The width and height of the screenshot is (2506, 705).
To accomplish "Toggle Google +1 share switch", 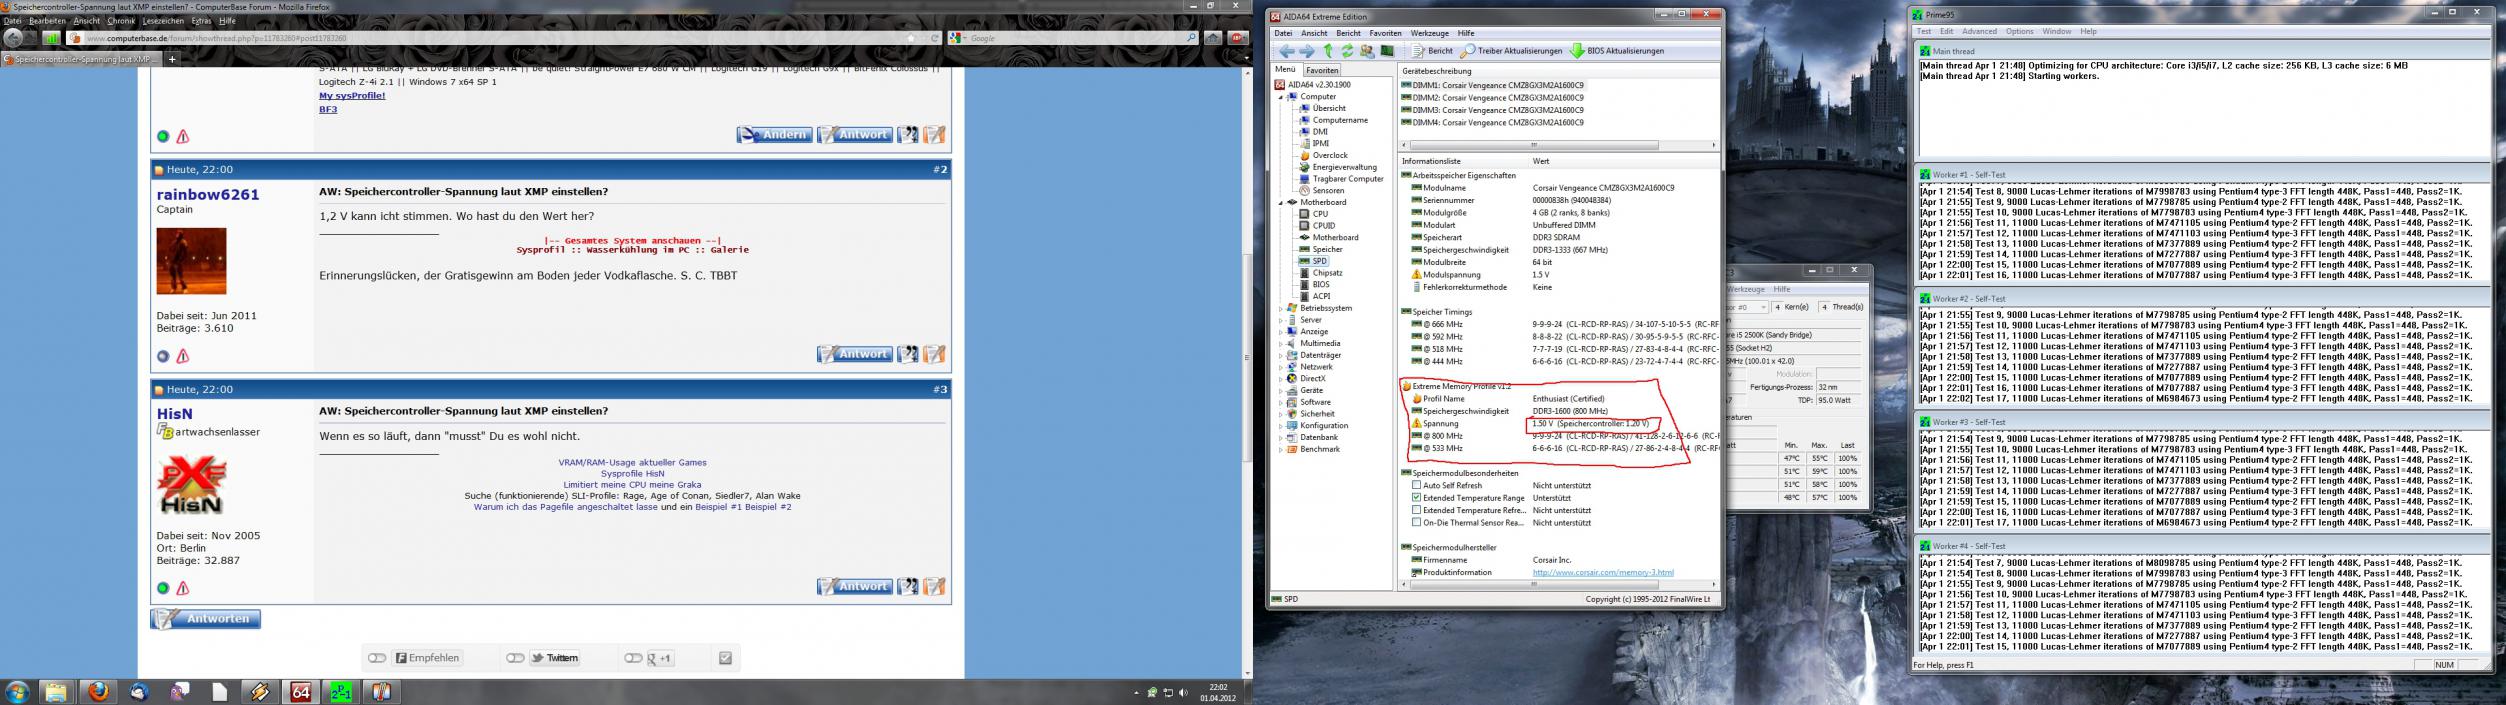I will (633, 658).
